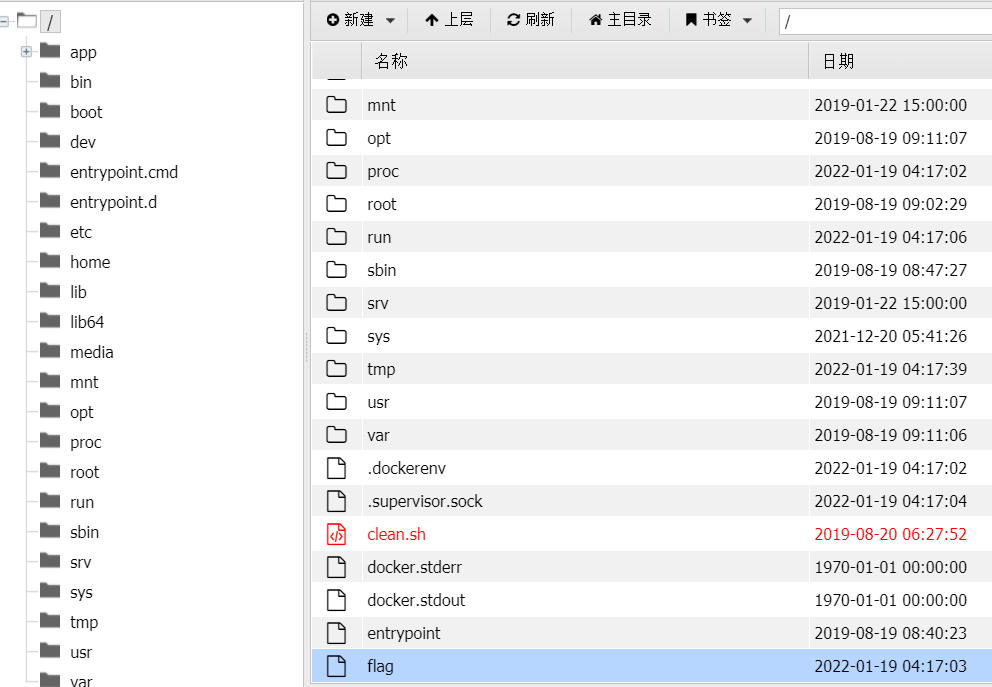Click the flag date 2022-01-19 04:17:03
992x687 pixels.
tap(890, 666)
